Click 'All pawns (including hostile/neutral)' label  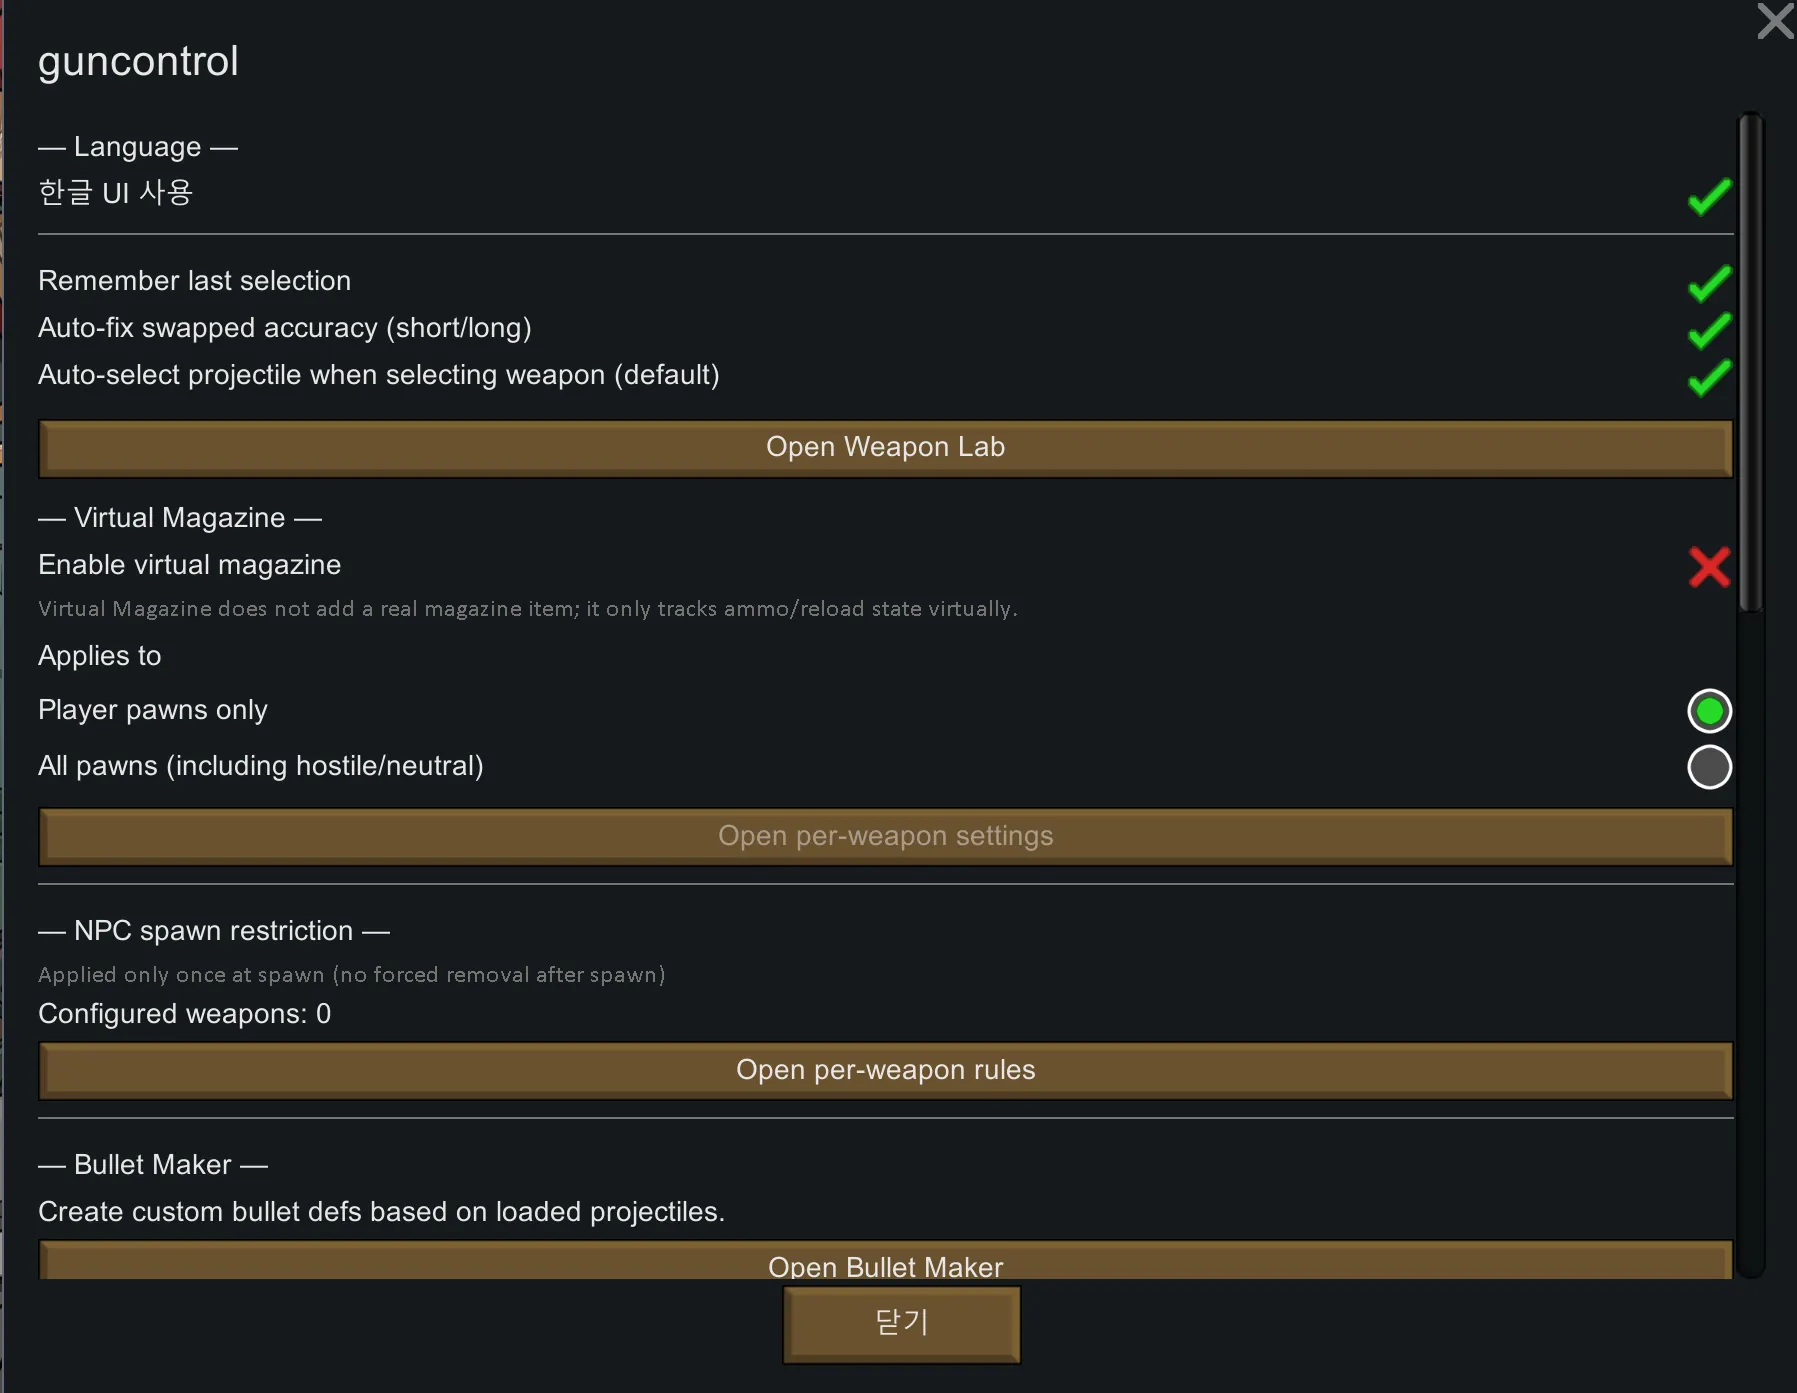coord(260,766)
